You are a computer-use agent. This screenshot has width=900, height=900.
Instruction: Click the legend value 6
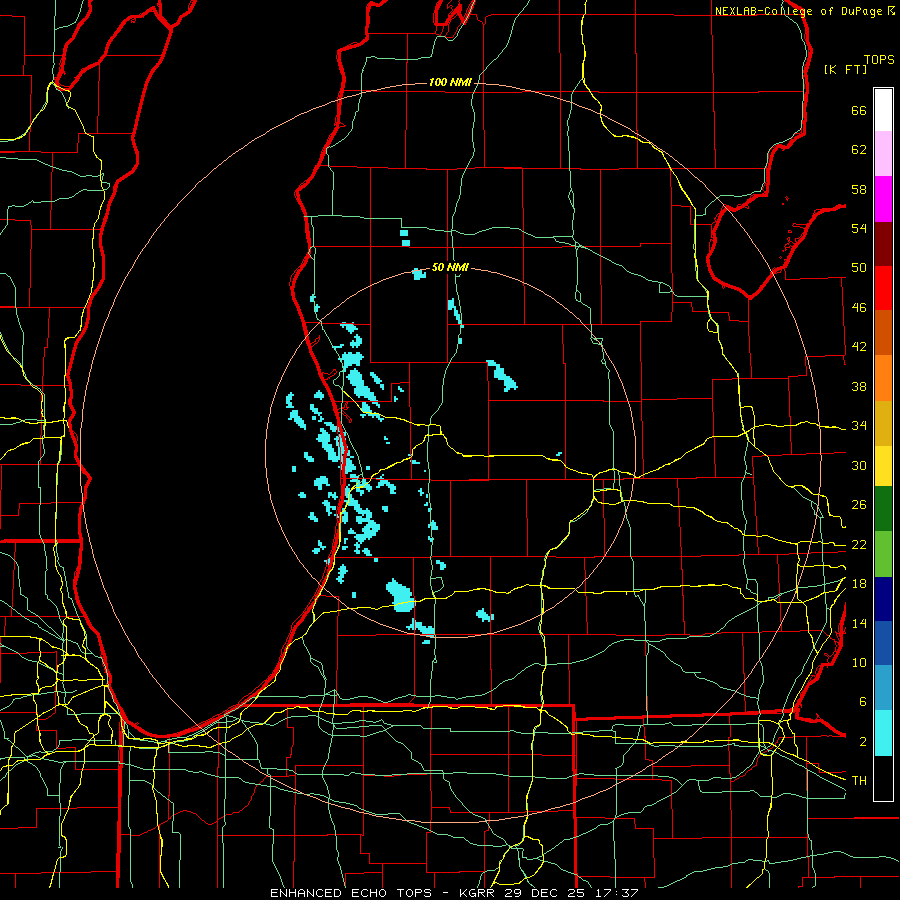point(862,702)
